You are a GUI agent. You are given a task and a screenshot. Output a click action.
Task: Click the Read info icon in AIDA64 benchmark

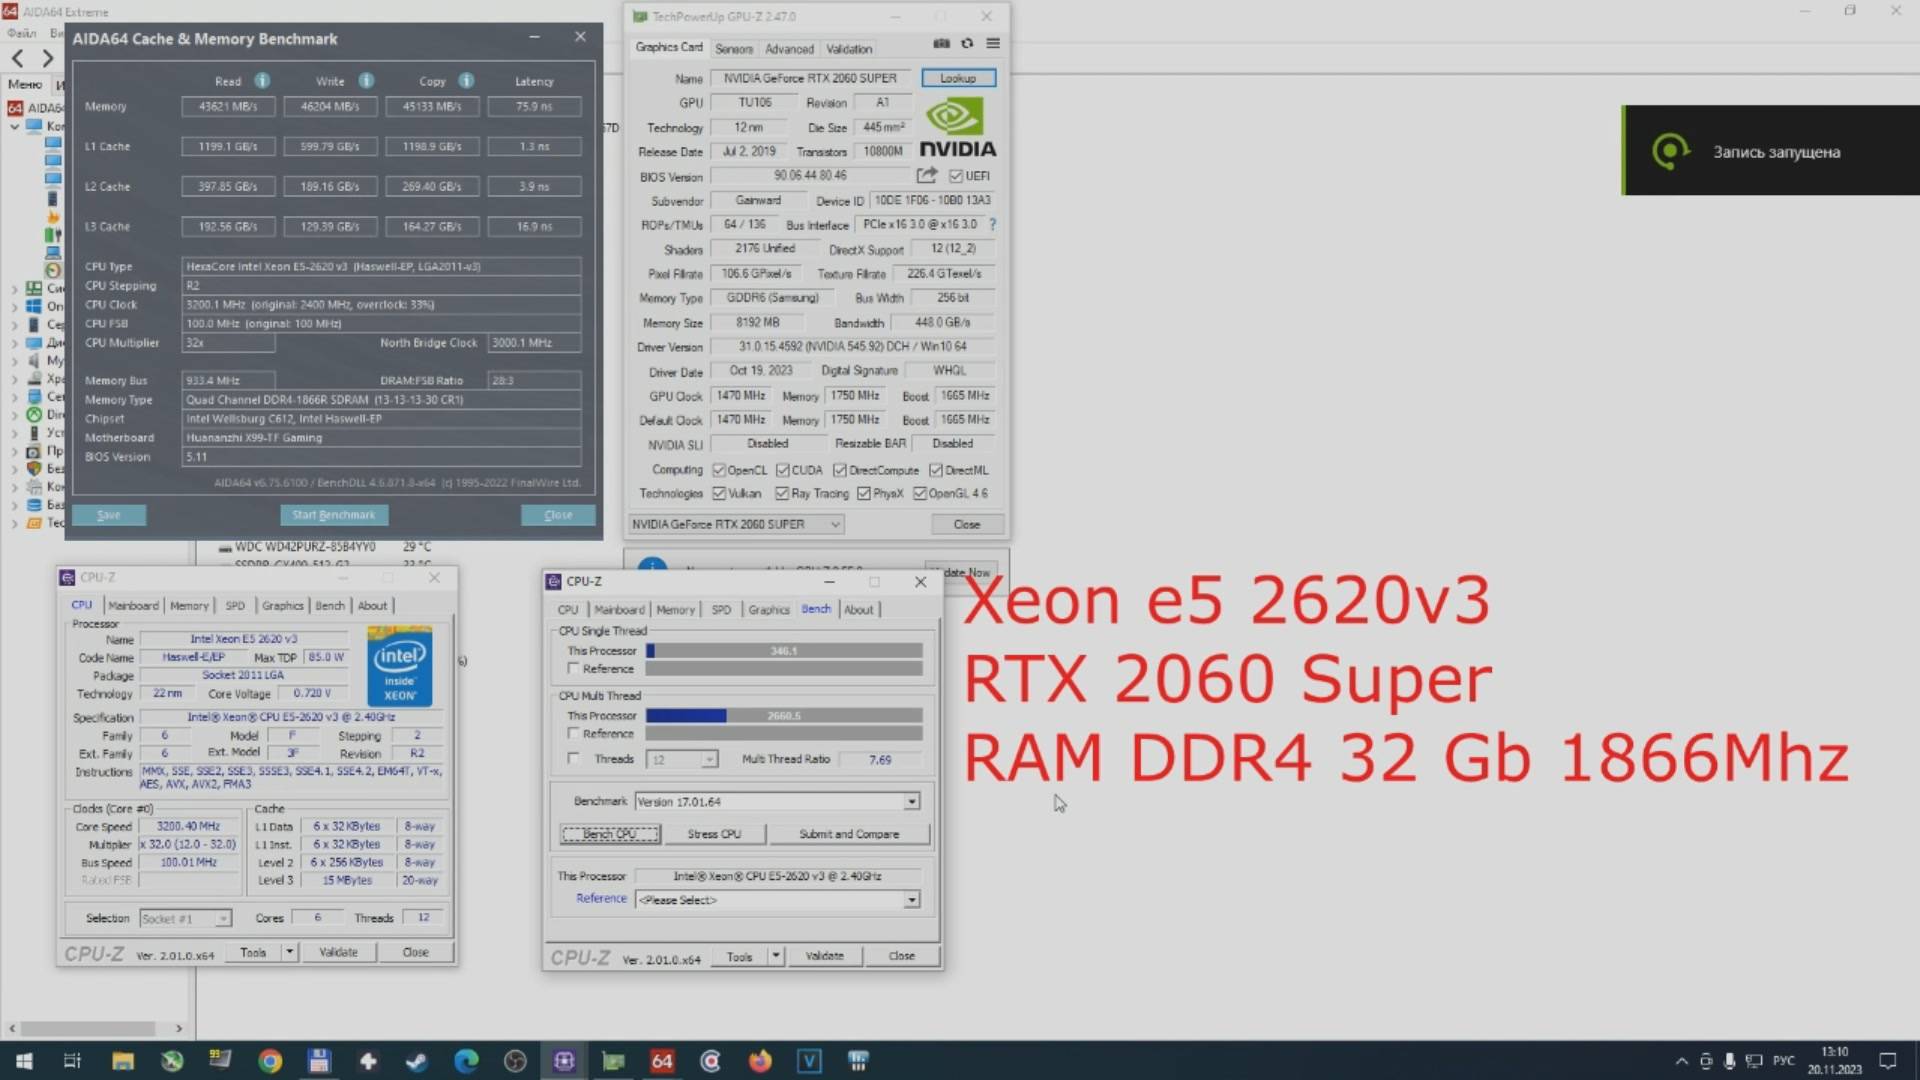(262, 81)
